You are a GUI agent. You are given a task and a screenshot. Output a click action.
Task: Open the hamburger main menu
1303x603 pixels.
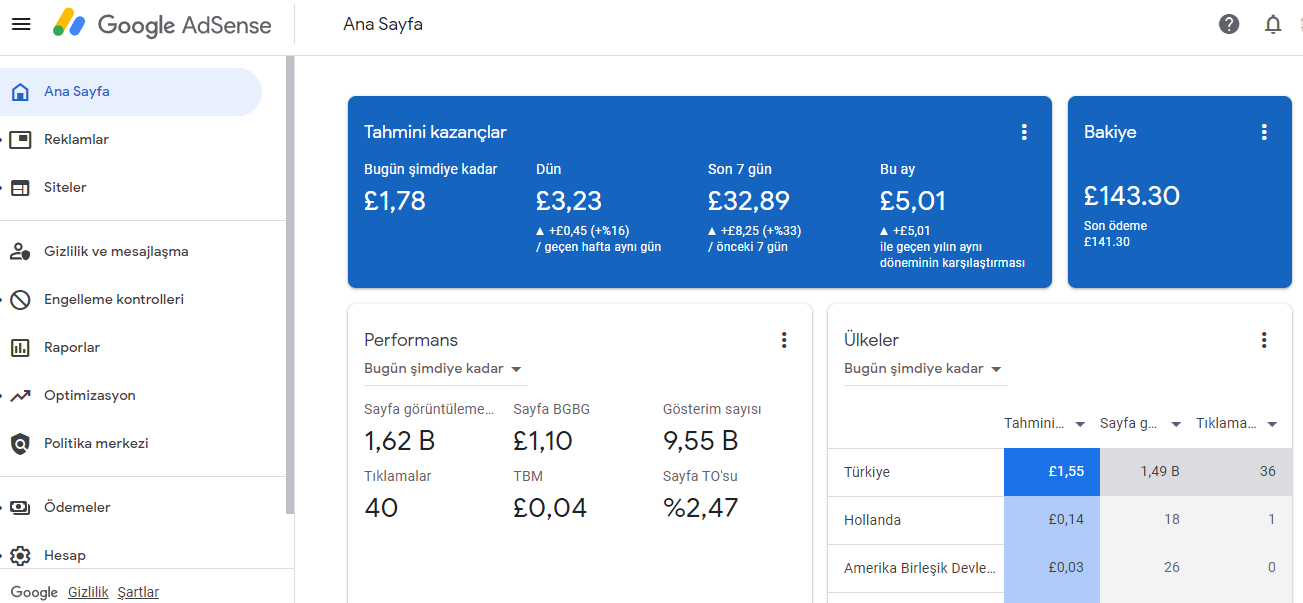[21, 24]
